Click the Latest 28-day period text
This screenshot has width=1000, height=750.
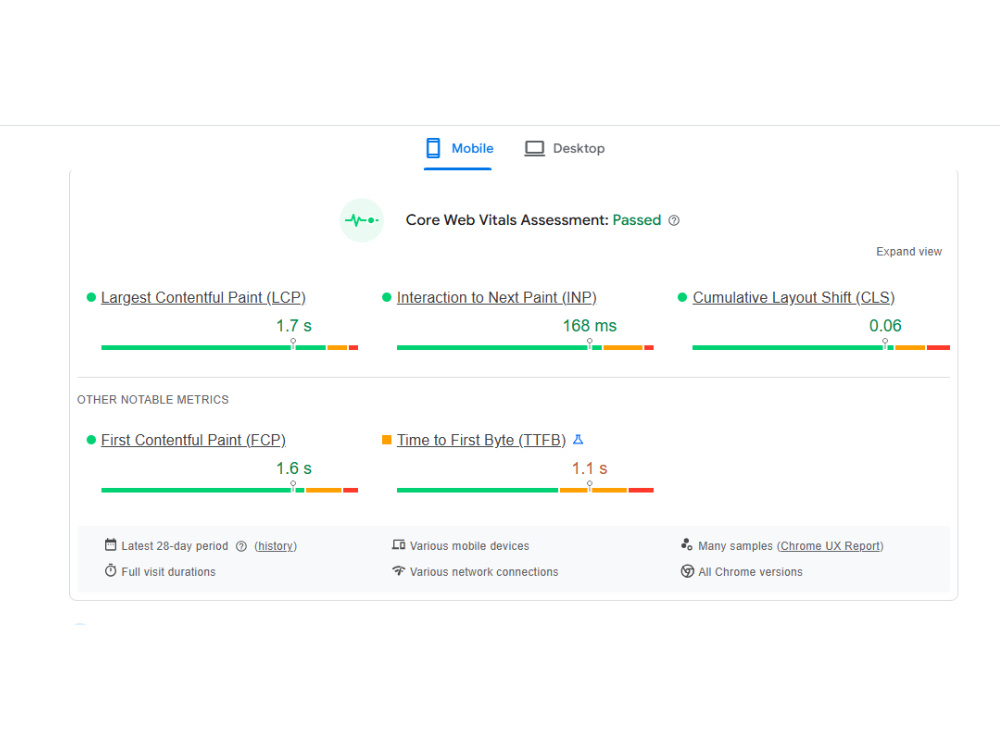175,546
